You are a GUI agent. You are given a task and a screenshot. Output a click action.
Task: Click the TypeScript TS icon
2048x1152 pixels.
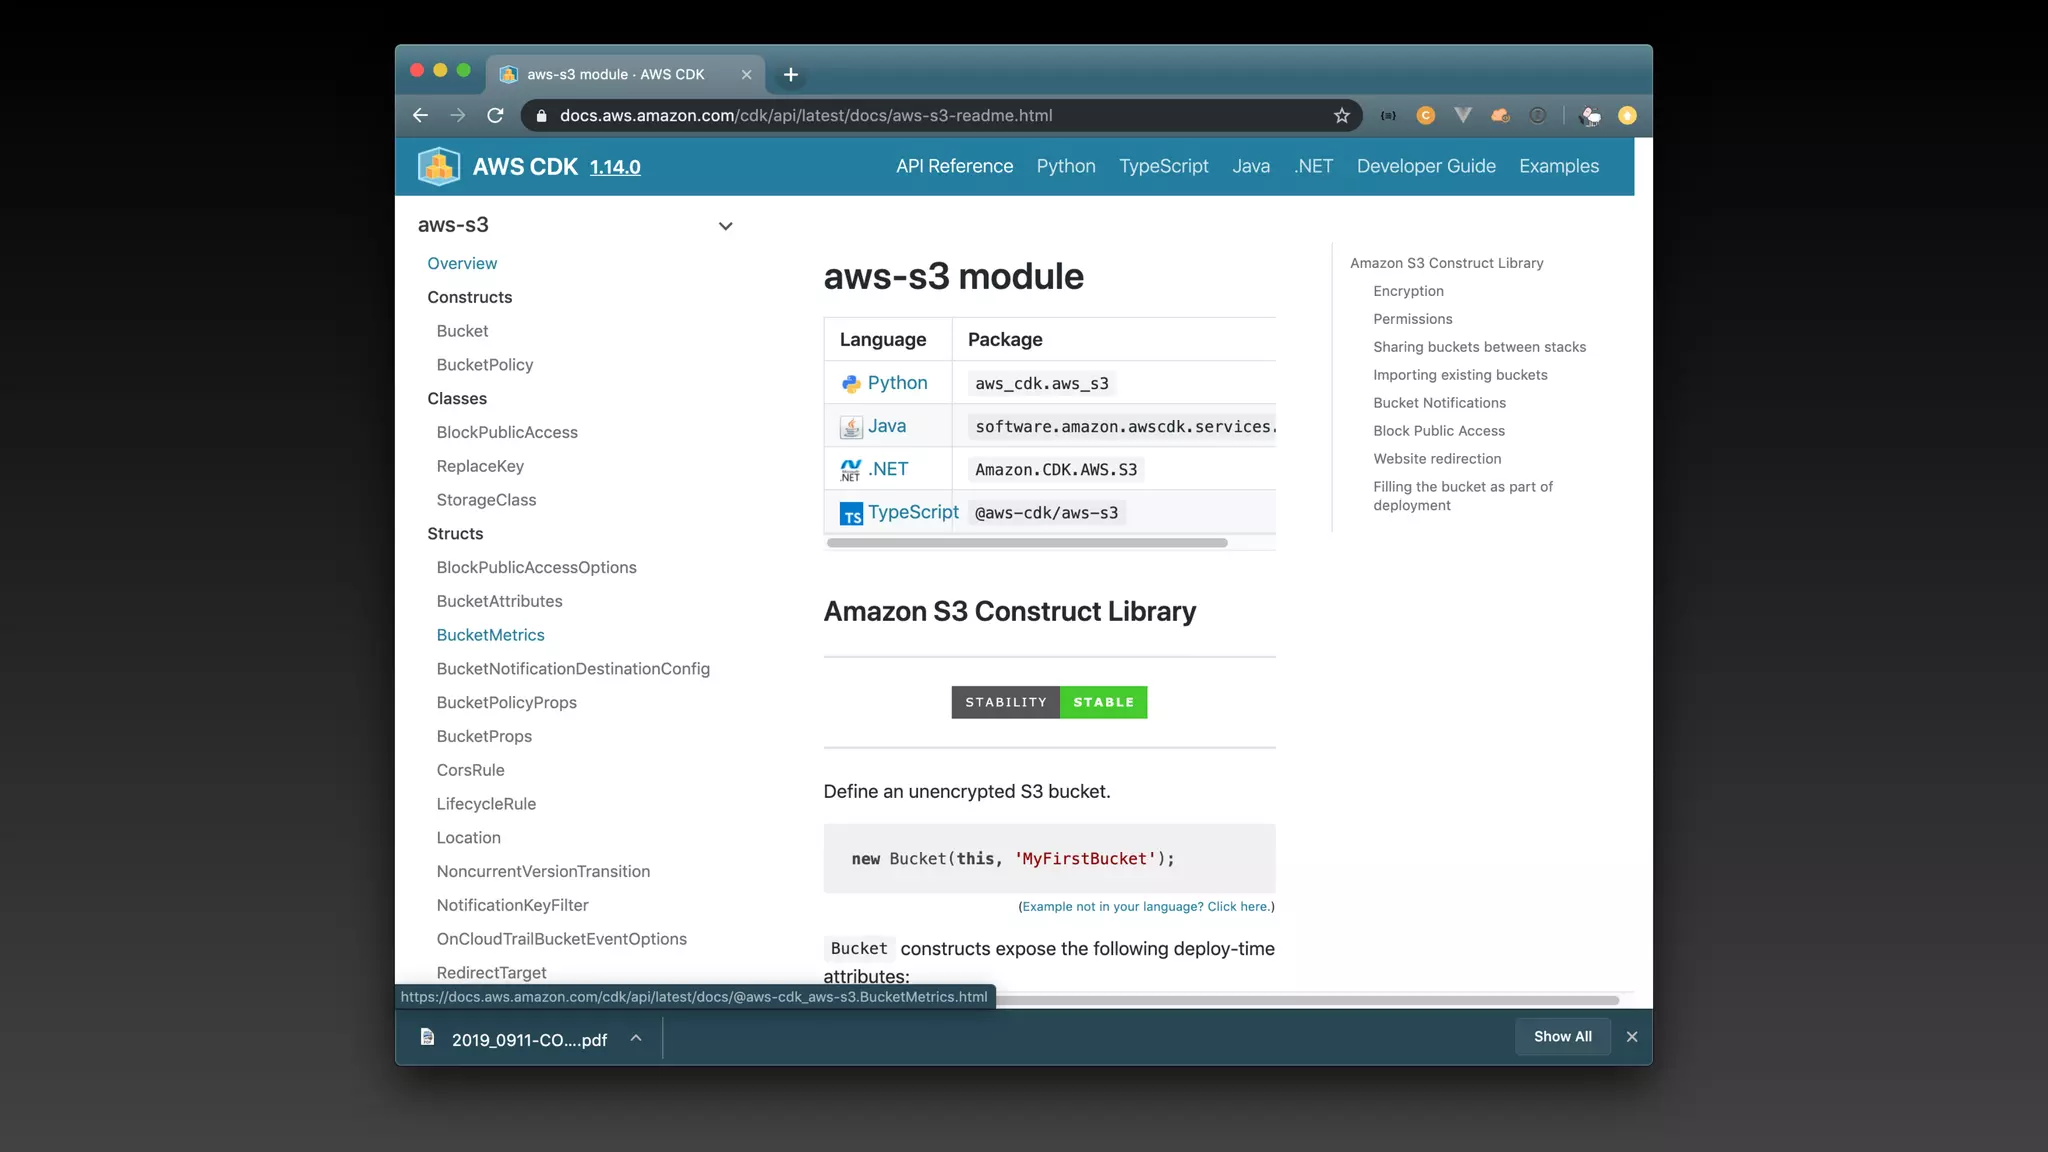coord(851,514)
